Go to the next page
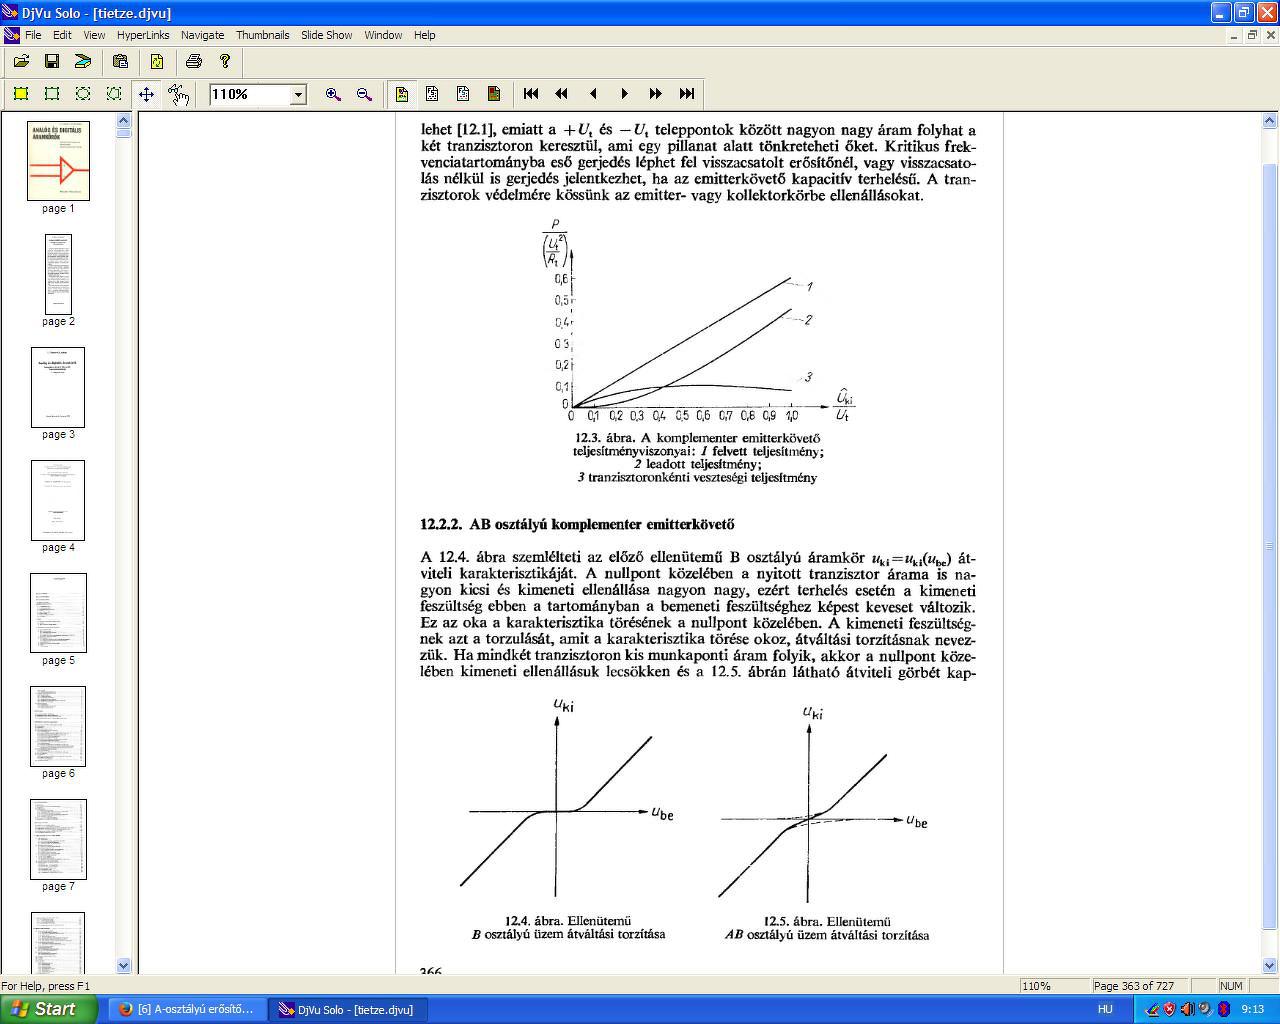 tap(625, 94)
